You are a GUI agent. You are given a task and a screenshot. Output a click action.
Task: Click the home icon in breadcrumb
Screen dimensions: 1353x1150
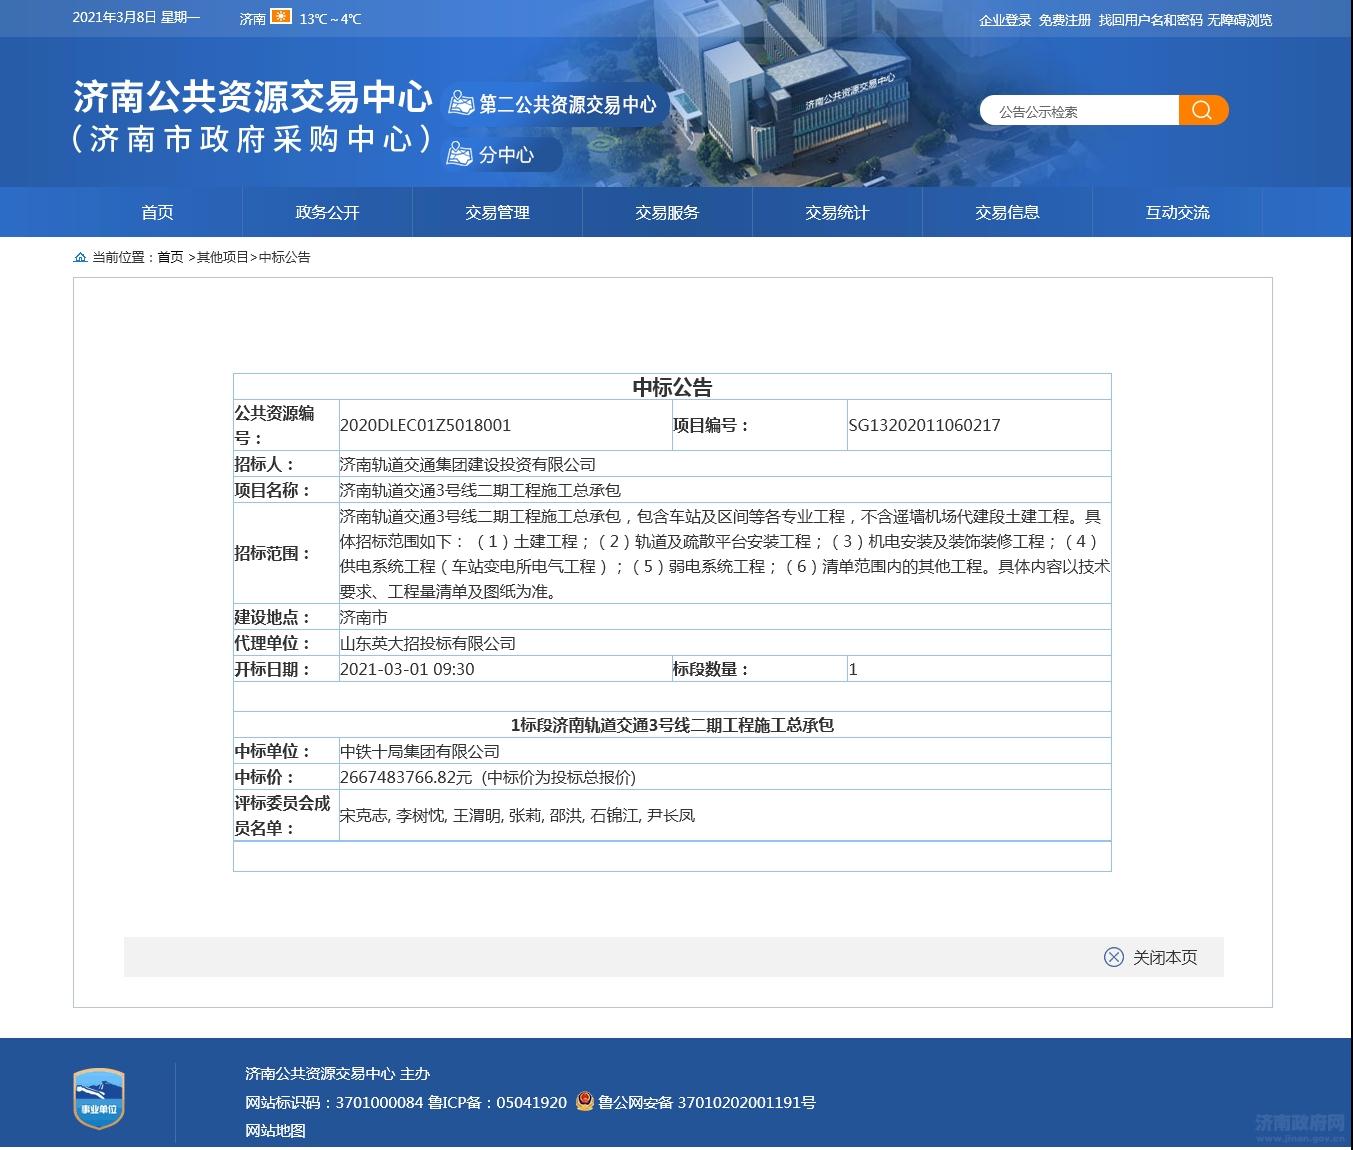pyautogui.click(x=80, y=257)
